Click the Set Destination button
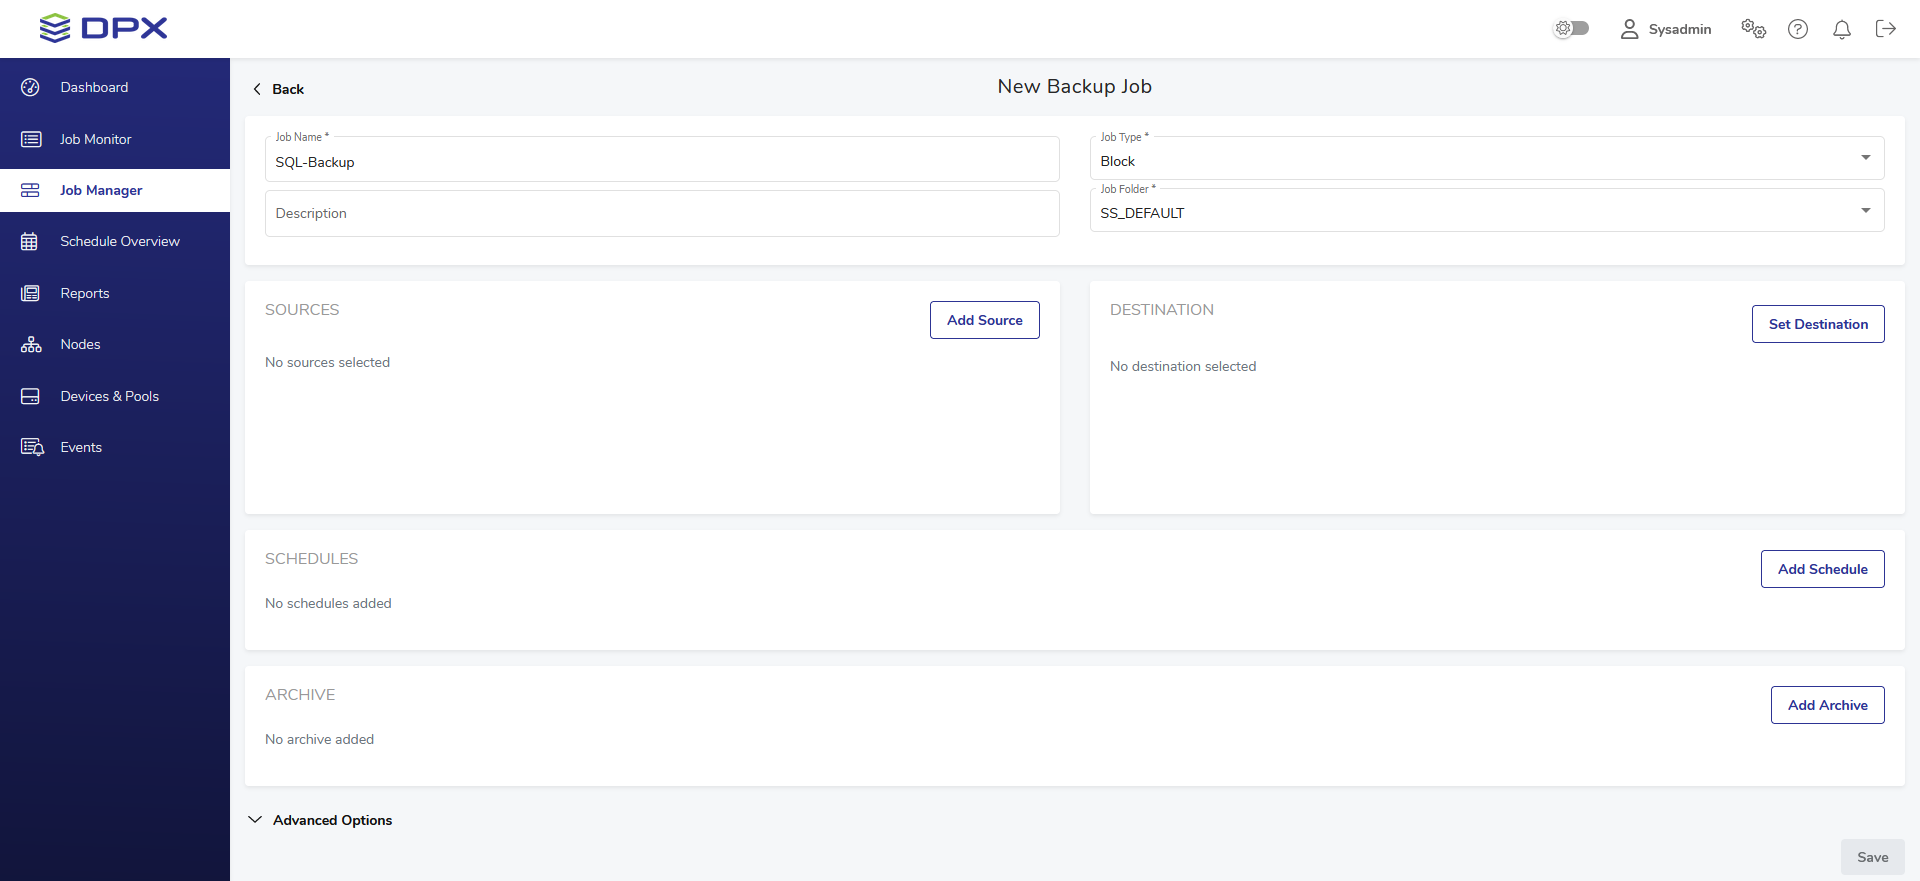The height and width of the screenshot is (881, 1920). [1817, 324]
